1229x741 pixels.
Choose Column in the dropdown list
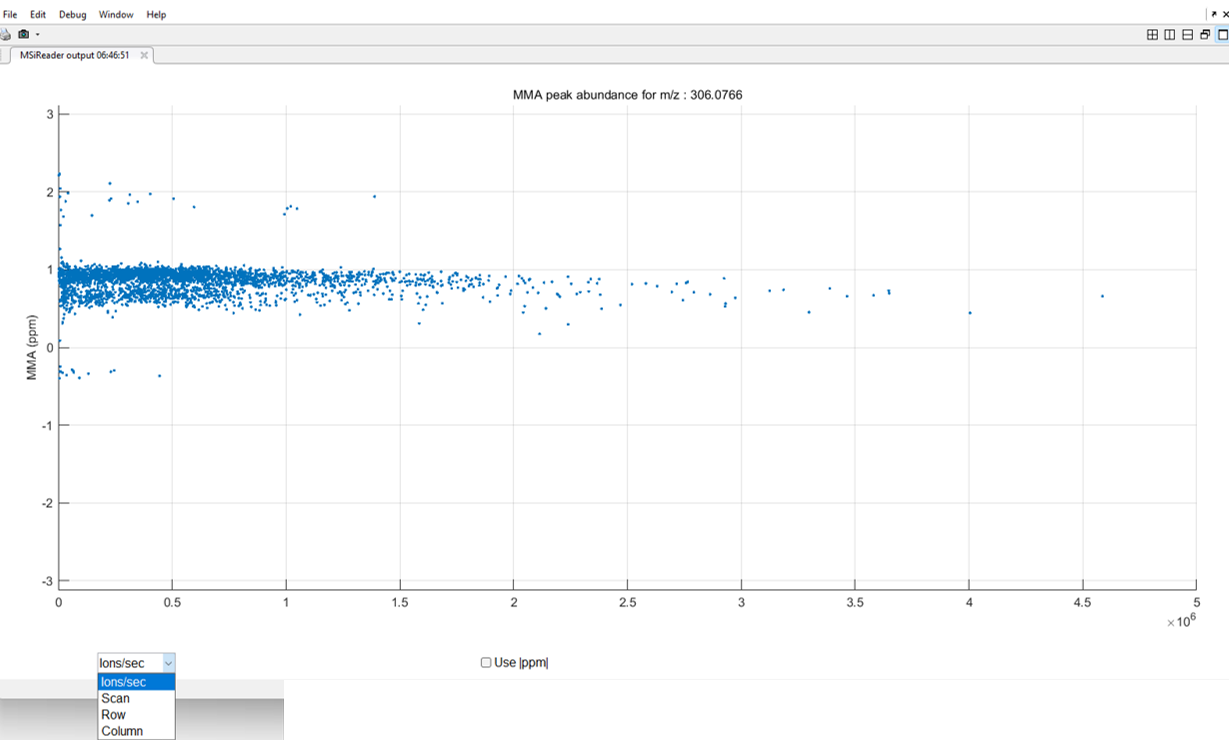(x=136, y=731)
